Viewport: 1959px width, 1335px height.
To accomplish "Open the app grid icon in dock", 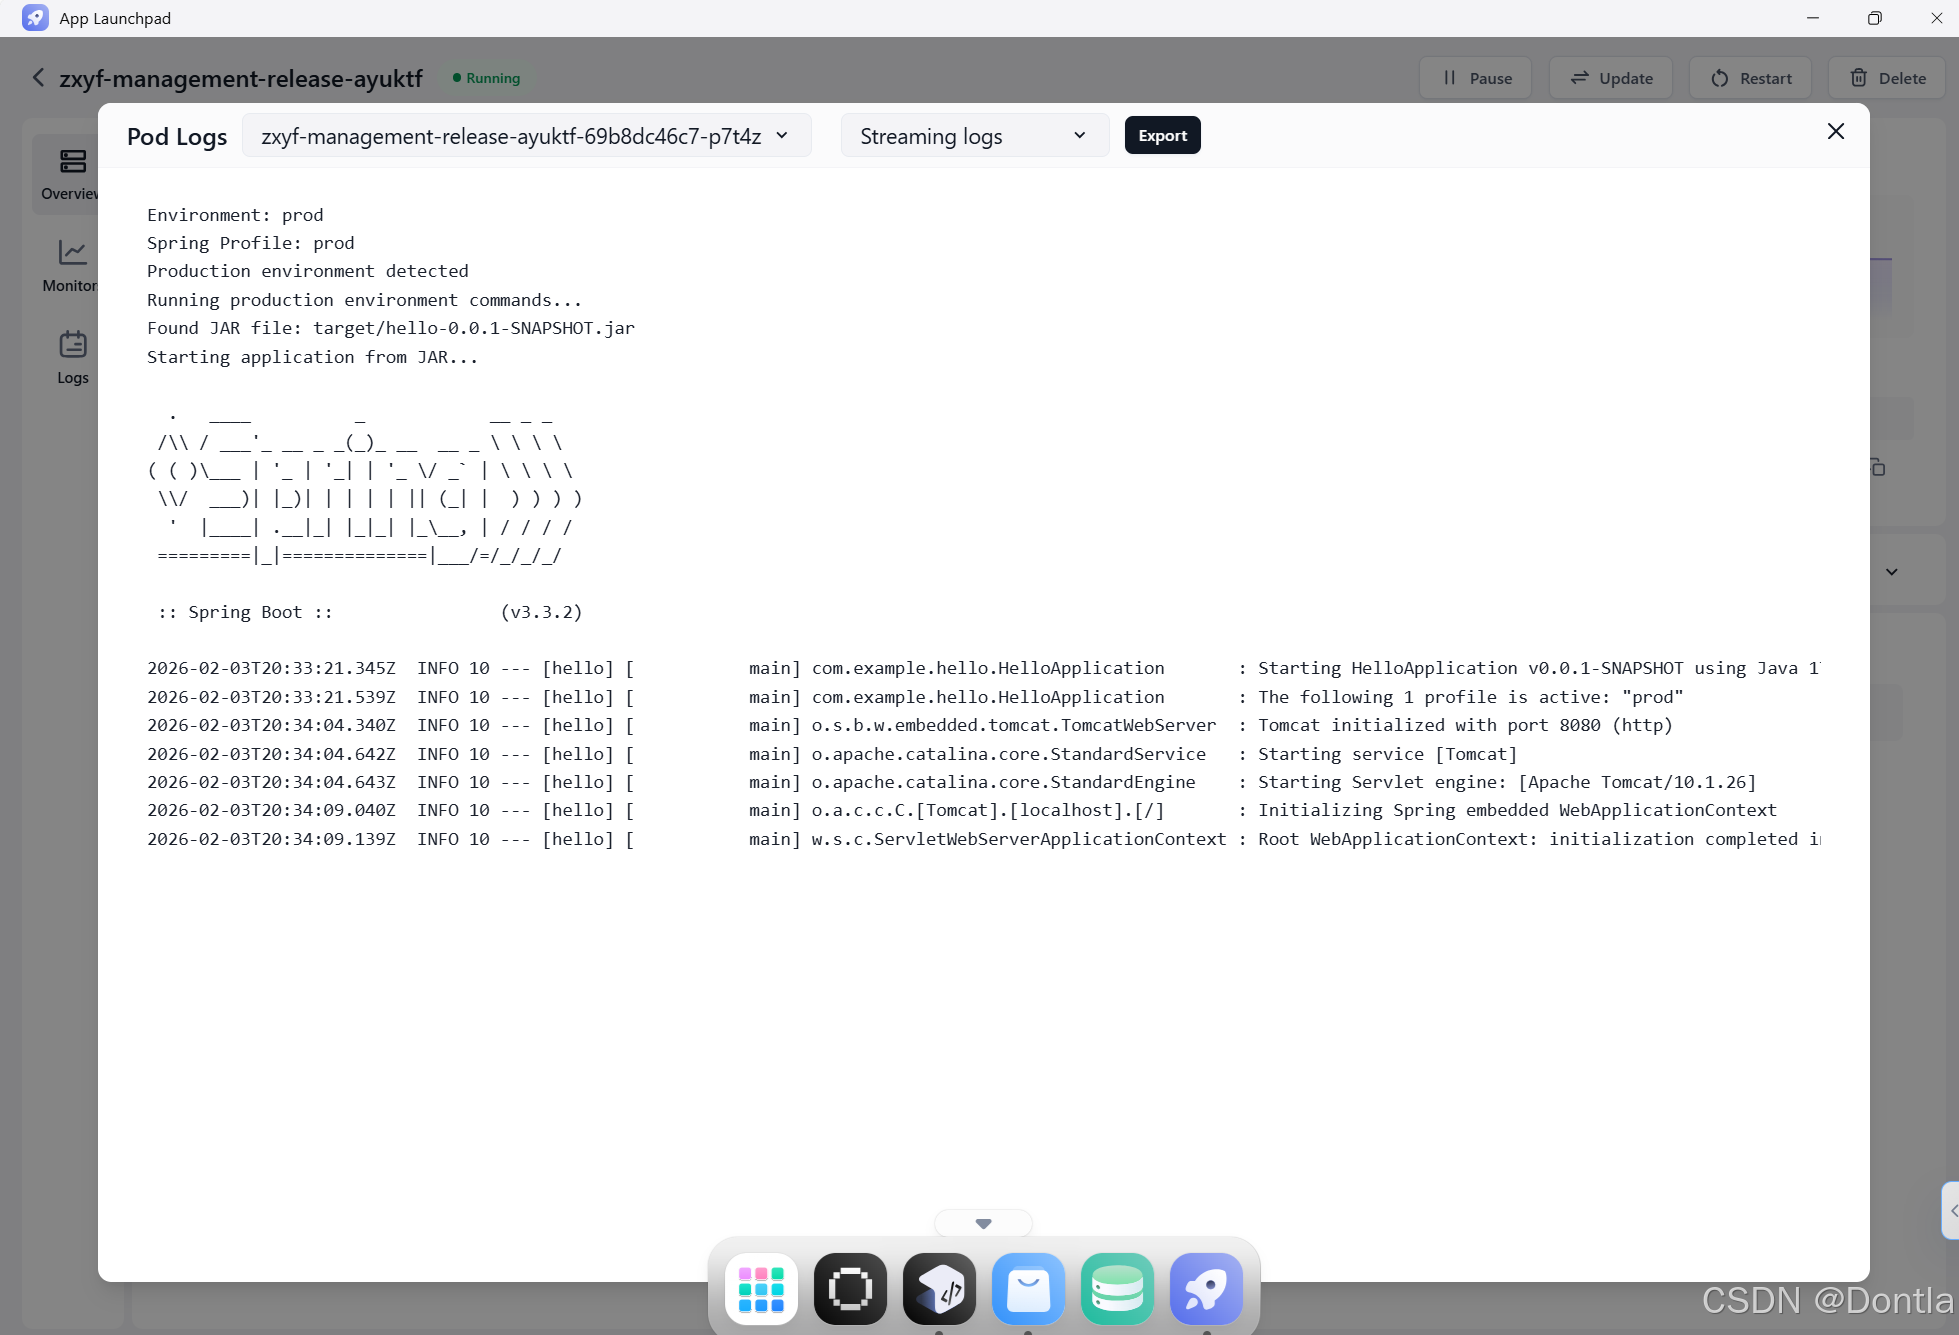I will 761,1289.
